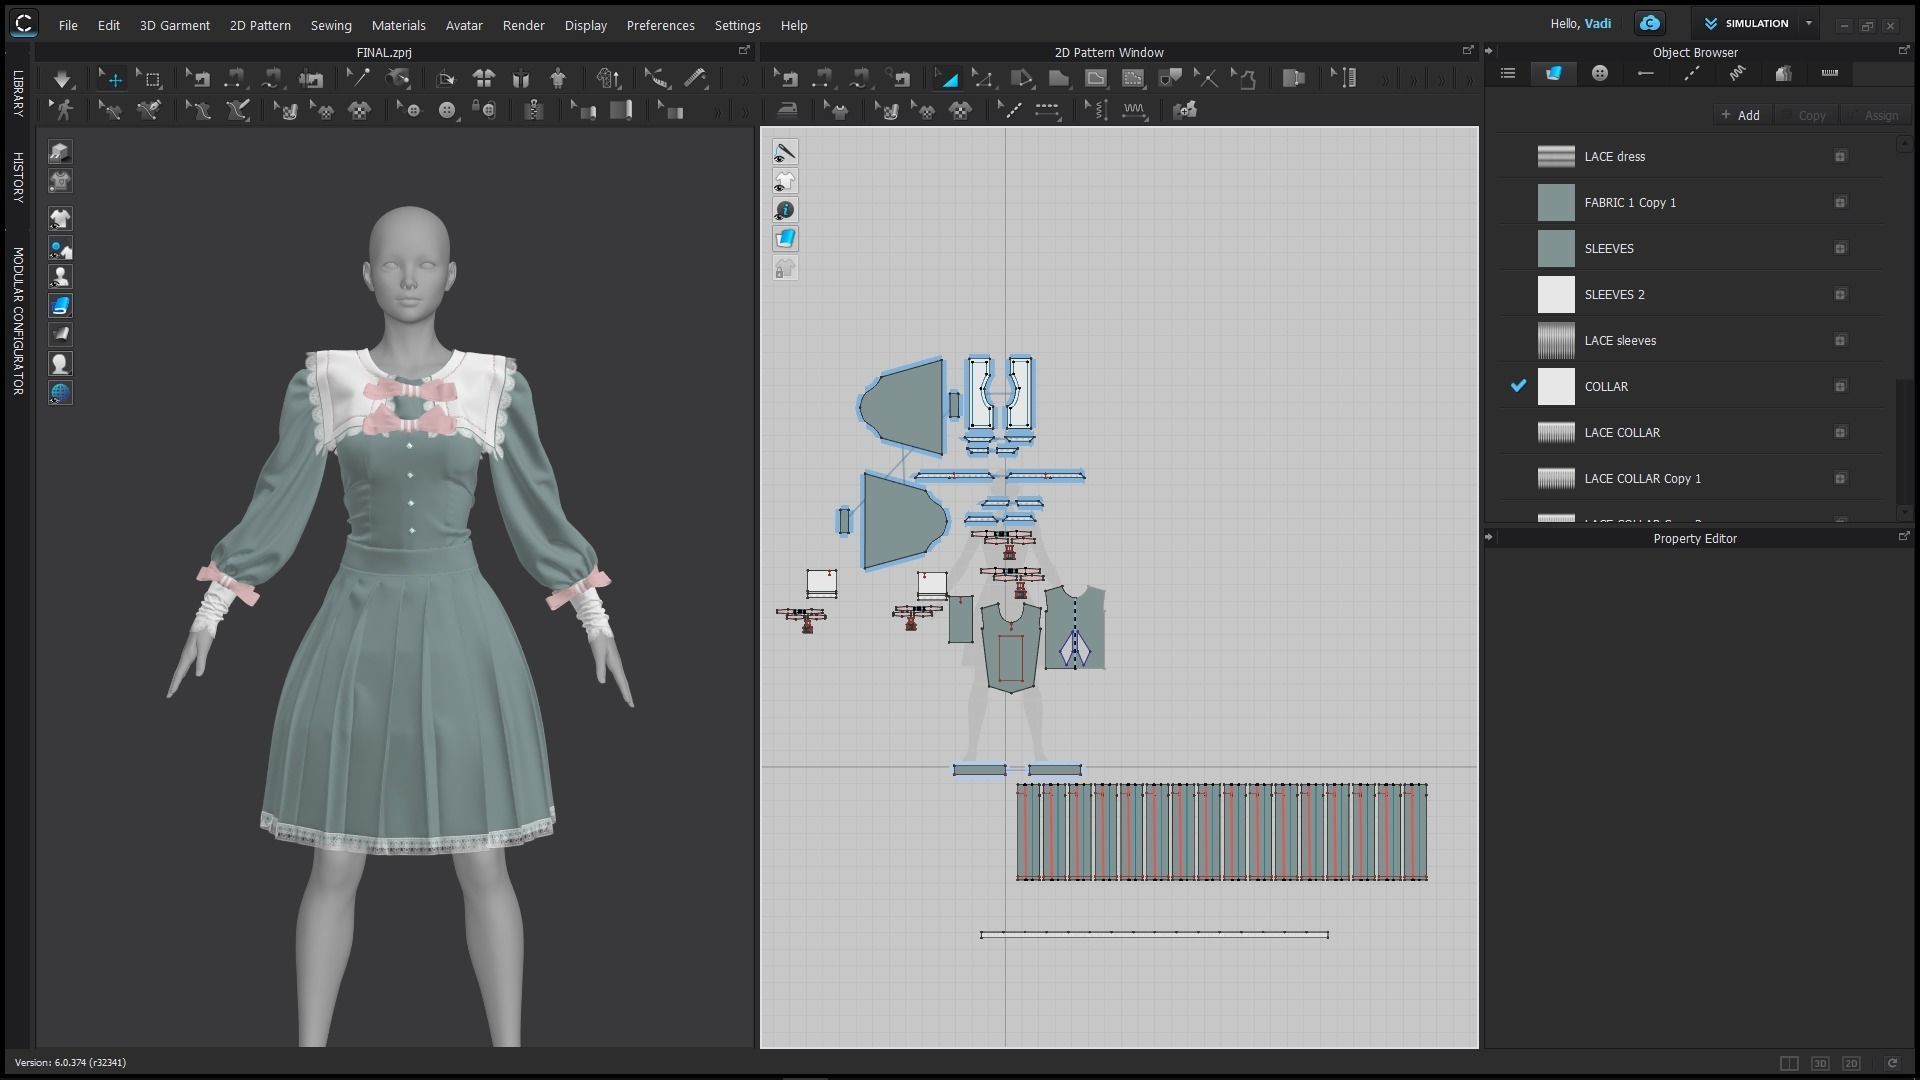Image resolution: width=1920 pixels, height=1080 pixels.
Task: Click the Add pattern pieces icon
Action: [1185, 110]
